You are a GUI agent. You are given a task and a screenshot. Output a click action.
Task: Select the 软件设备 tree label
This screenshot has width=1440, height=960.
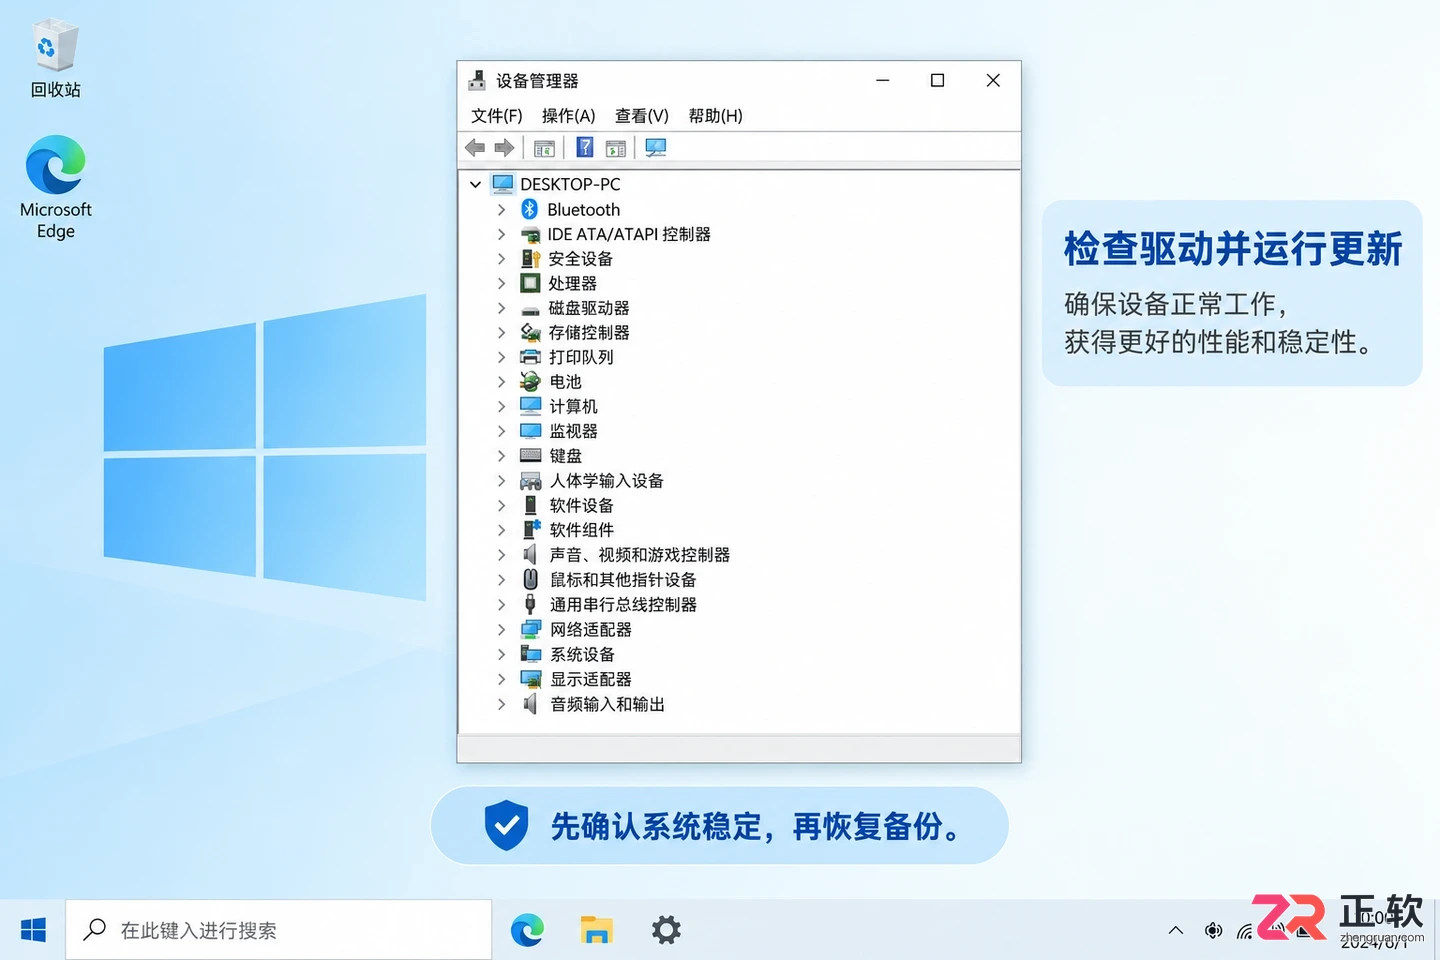tap(582, 506)
